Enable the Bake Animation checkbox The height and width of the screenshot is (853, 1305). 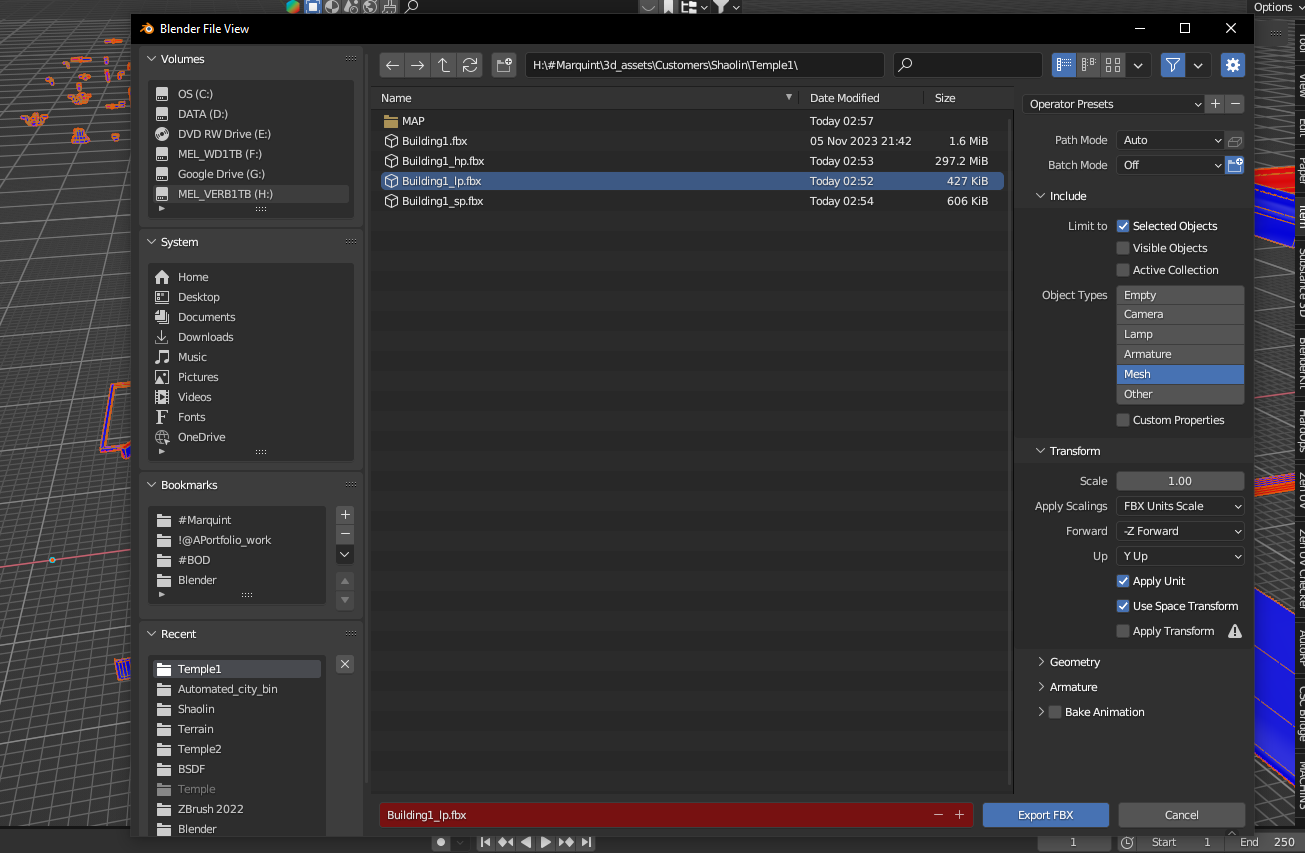(1055, 712)
